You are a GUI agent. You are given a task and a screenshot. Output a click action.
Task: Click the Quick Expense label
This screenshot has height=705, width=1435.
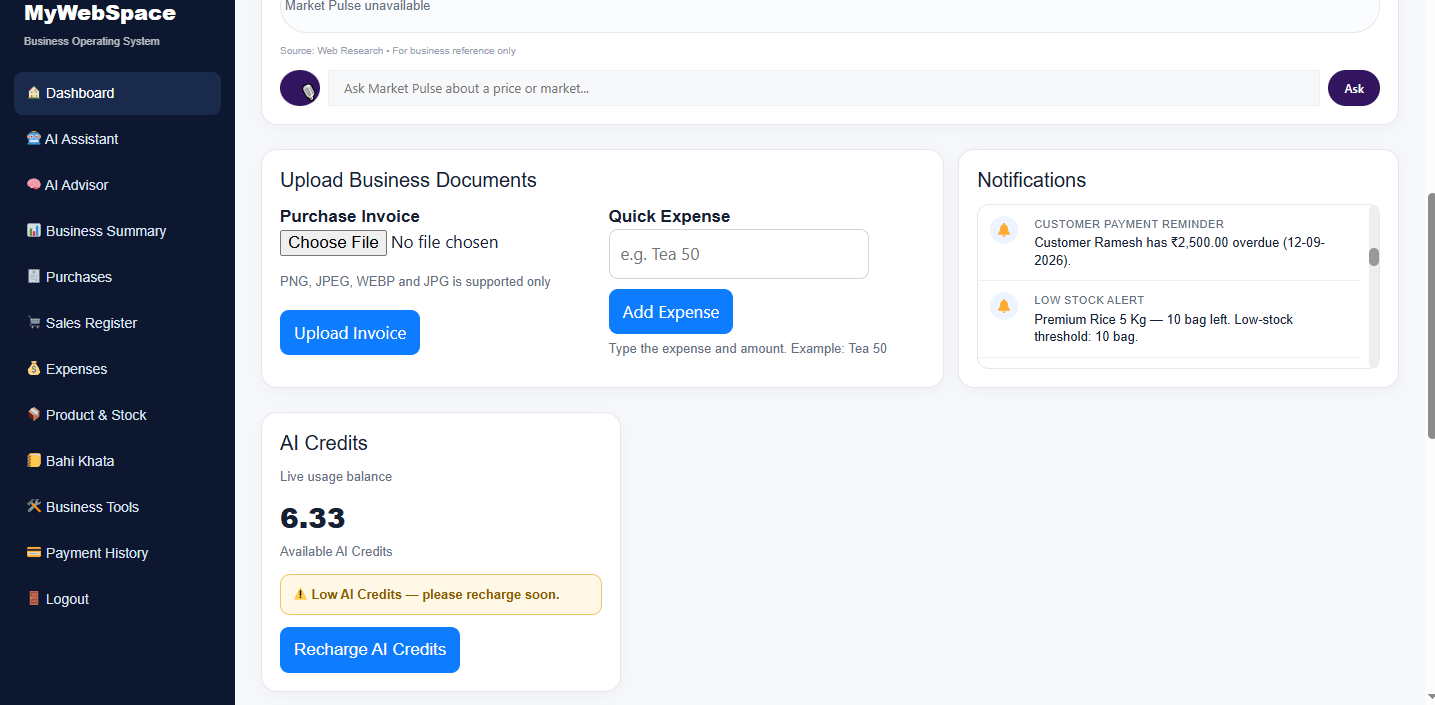670,216
